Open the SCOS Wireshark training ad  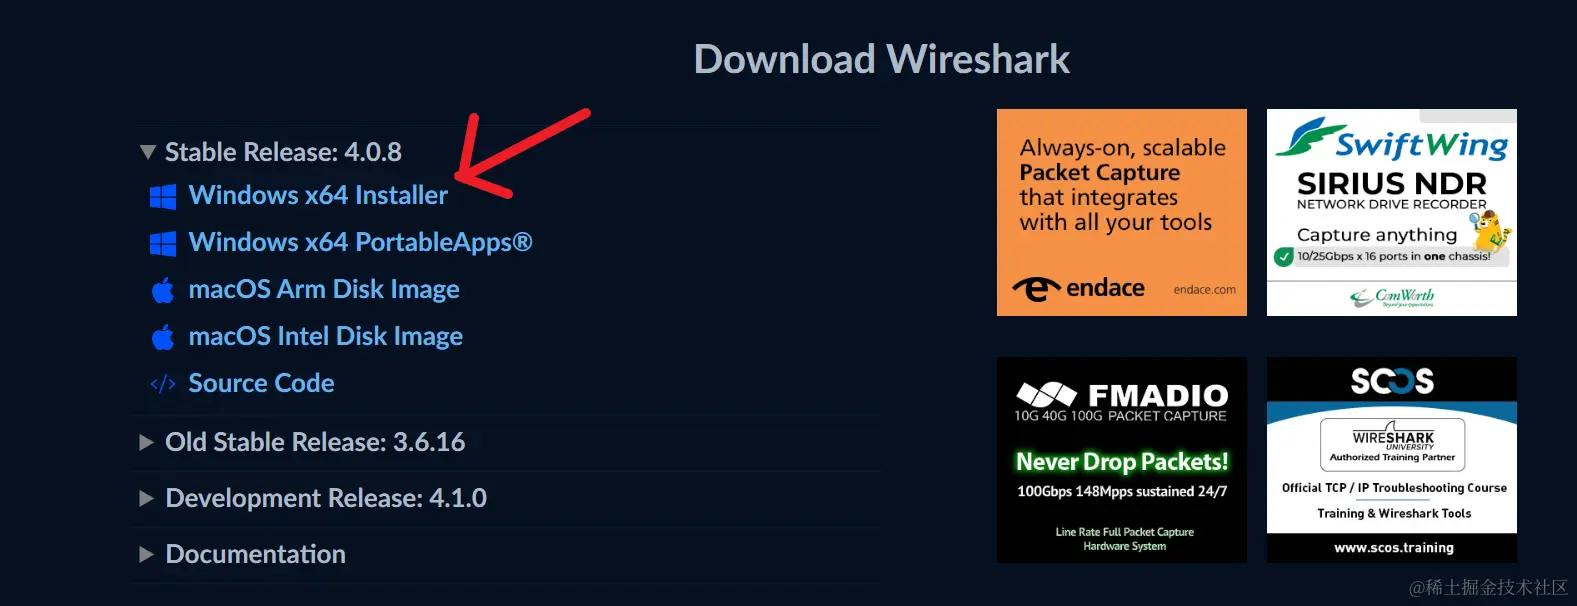click(1392, 460)
